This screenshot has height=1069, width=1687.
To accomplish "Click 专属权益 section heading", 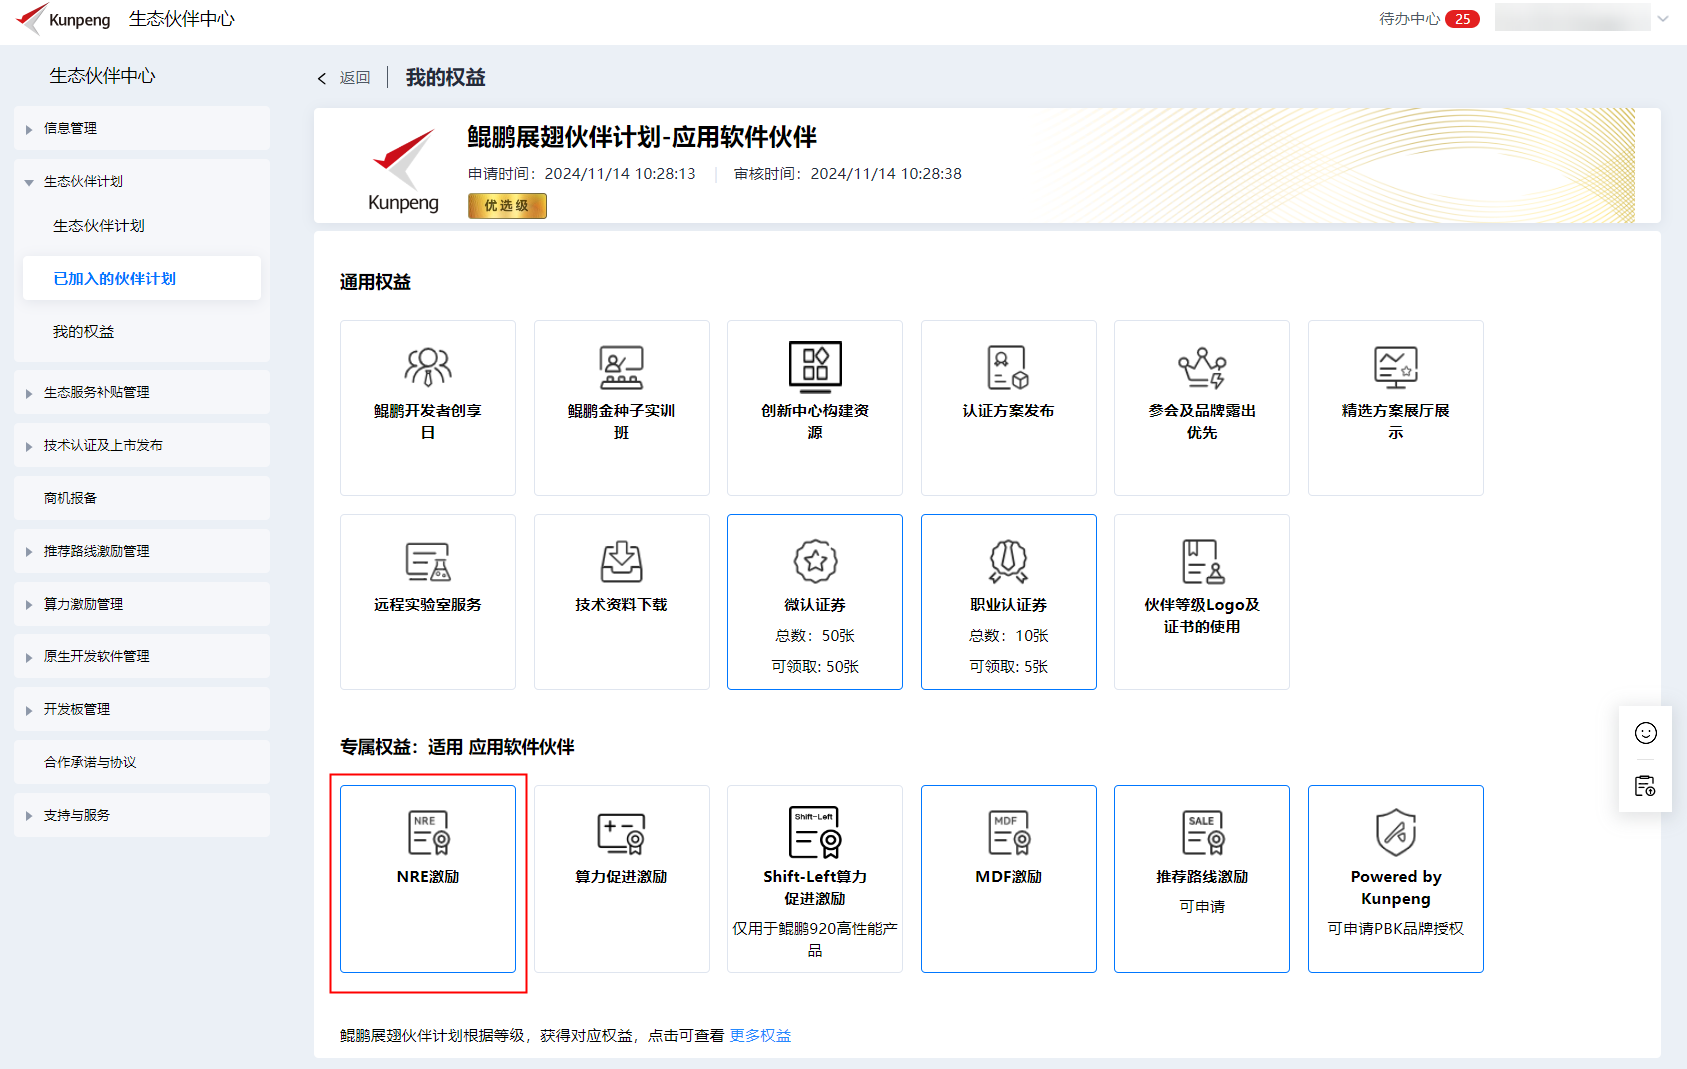I will pos(457,747).
